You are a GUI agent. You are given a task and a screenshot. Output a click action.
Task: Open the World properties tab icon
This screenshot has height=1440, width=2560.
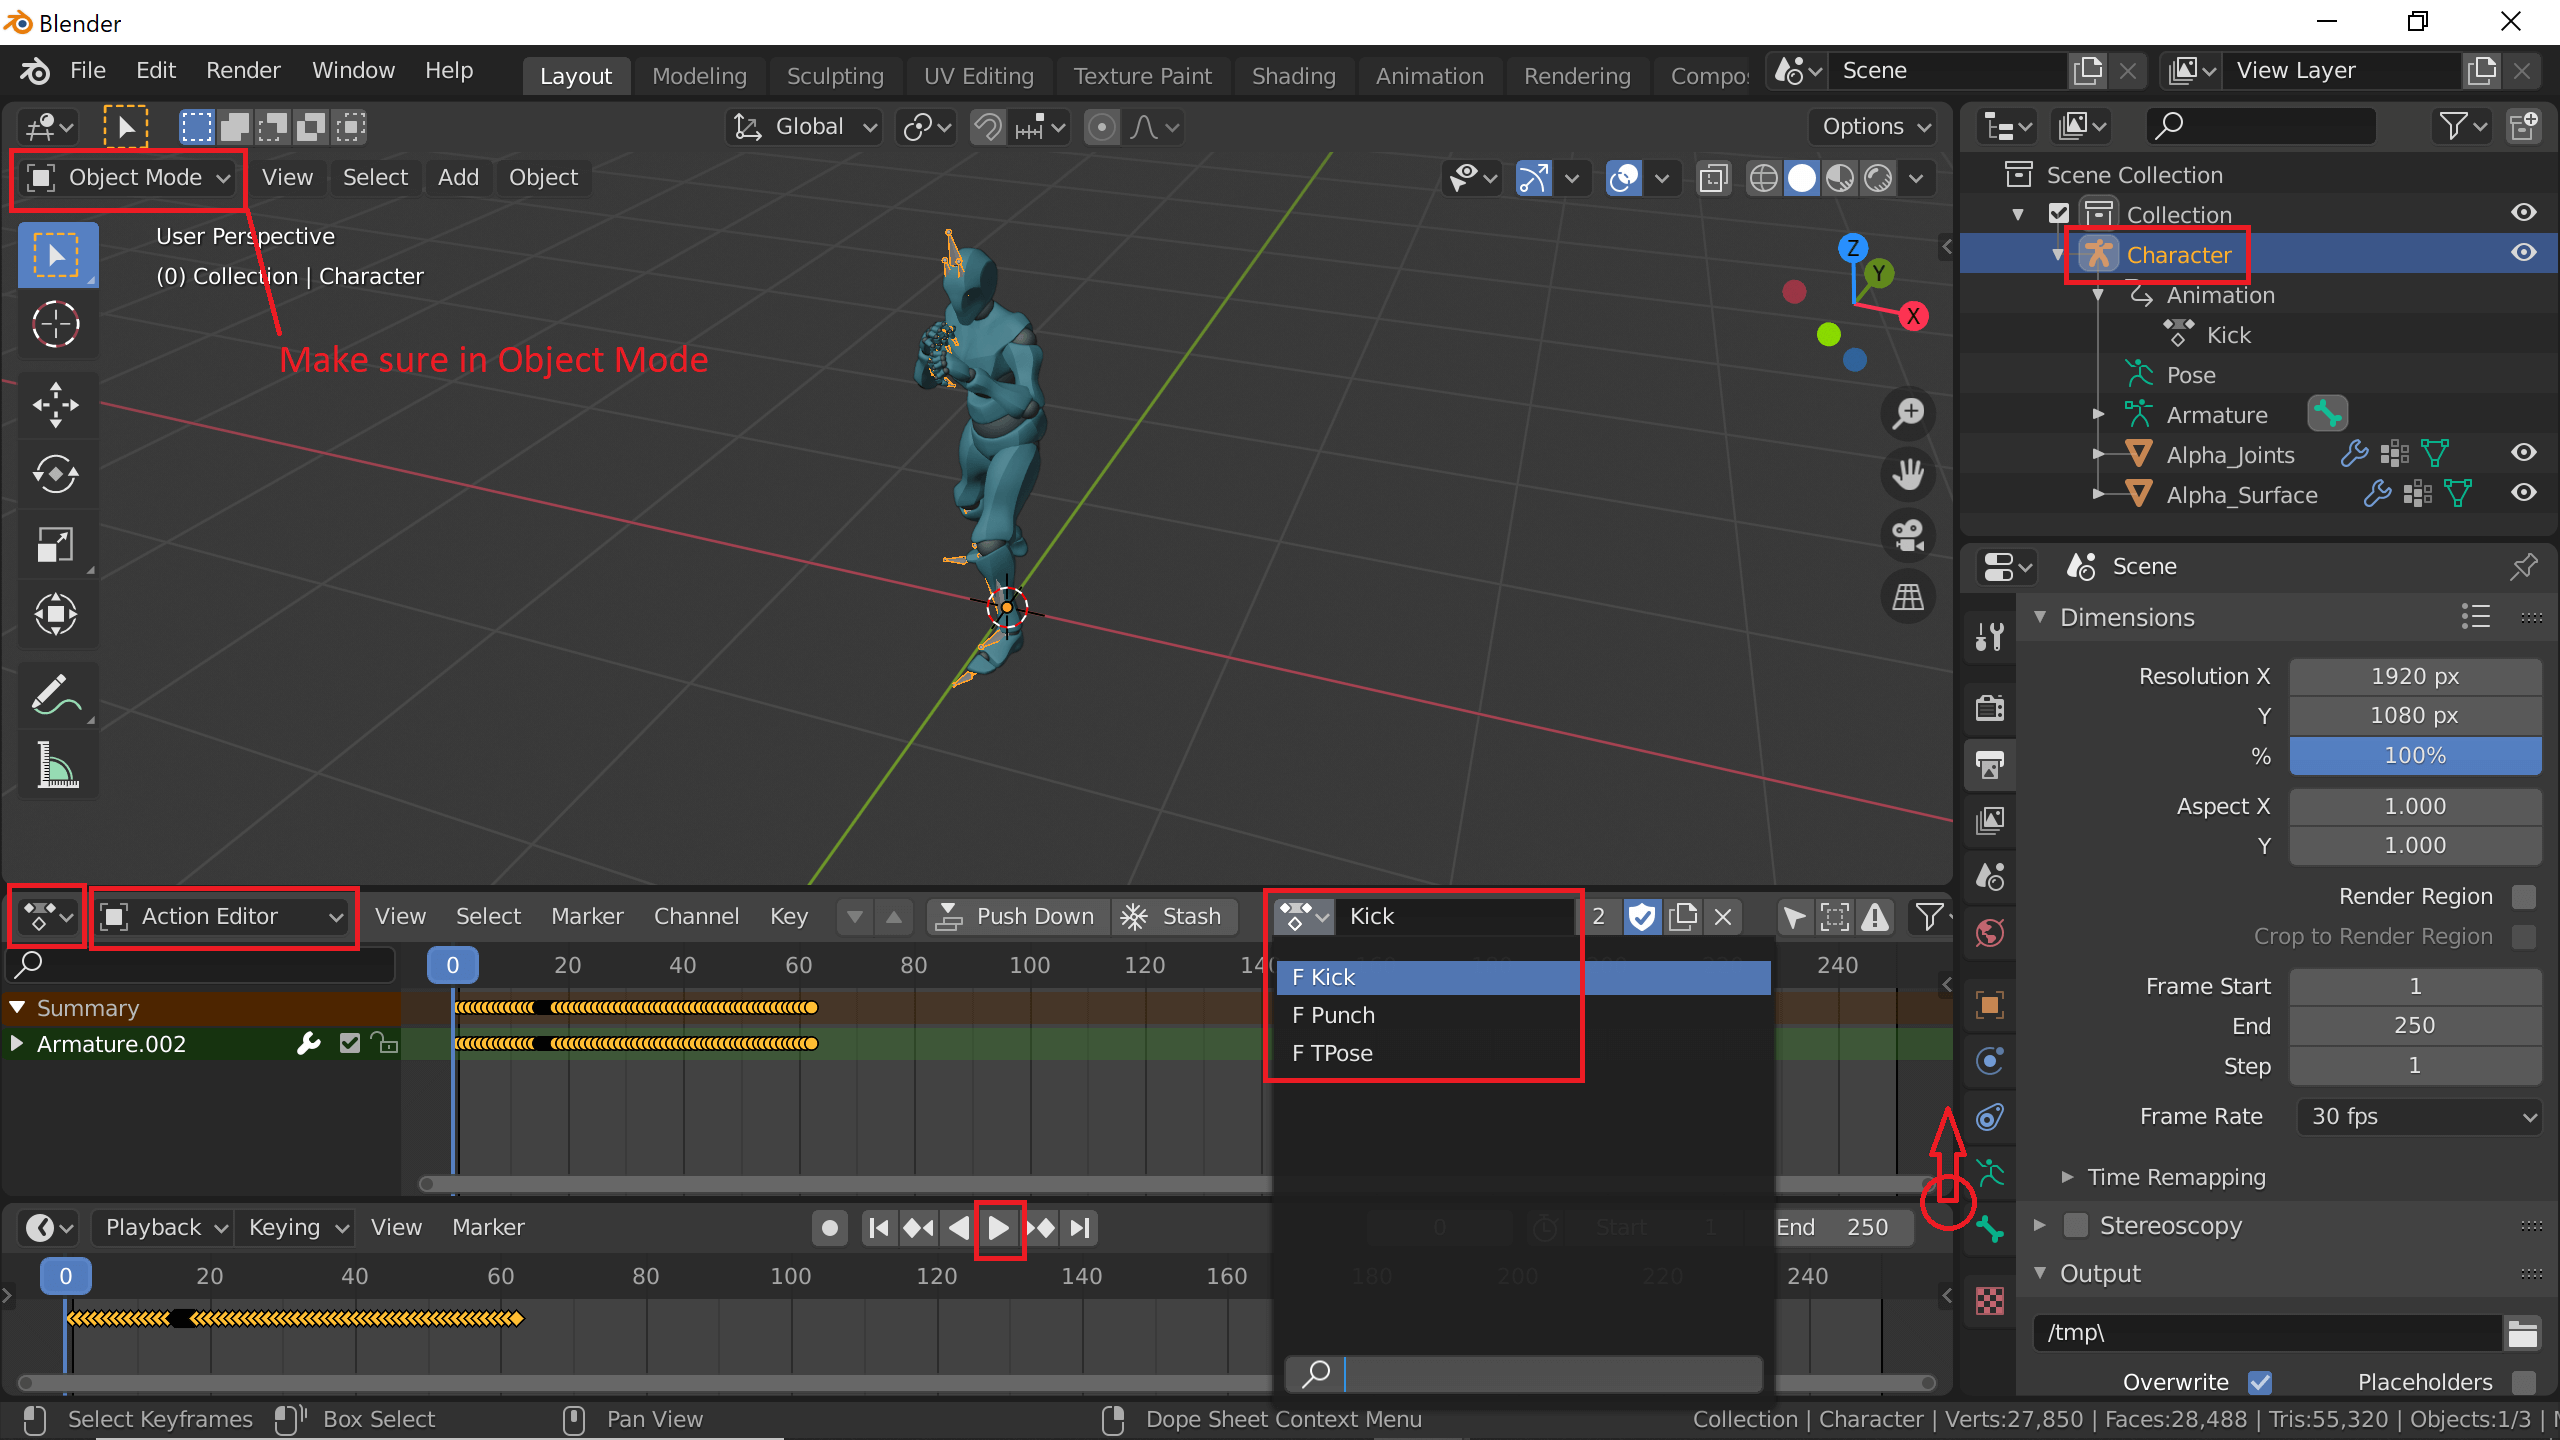click(x=1990, y=933)
